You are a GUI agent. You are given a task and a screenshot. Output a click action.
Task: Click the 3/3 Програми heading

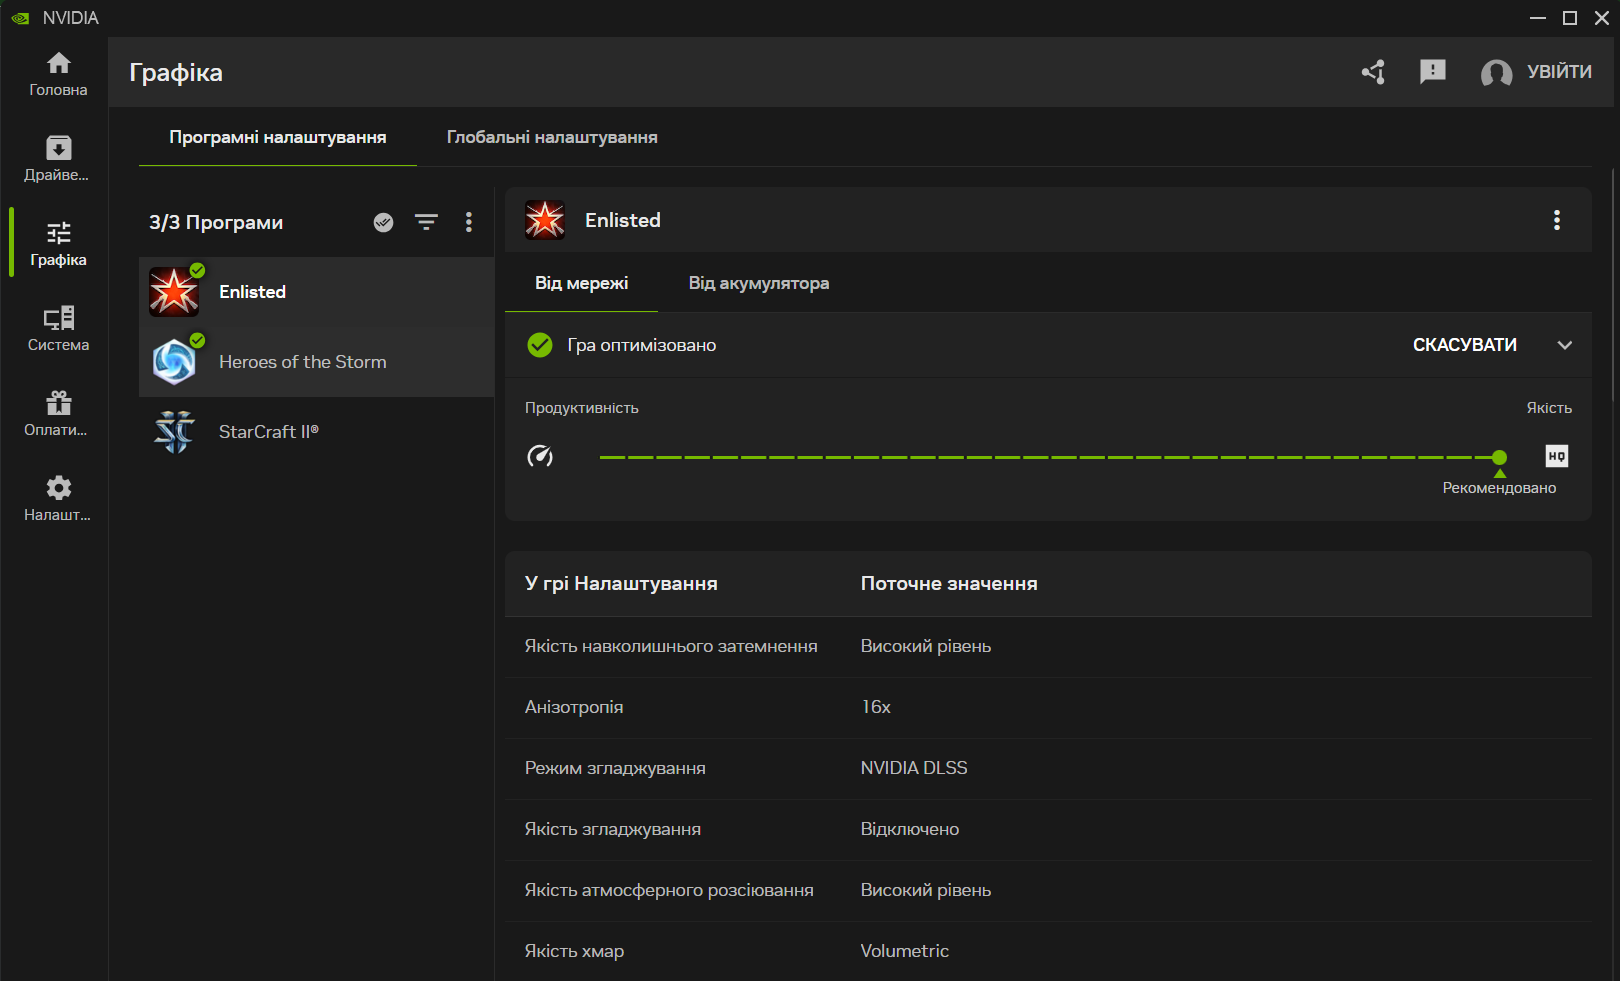[x=216, y=222]
